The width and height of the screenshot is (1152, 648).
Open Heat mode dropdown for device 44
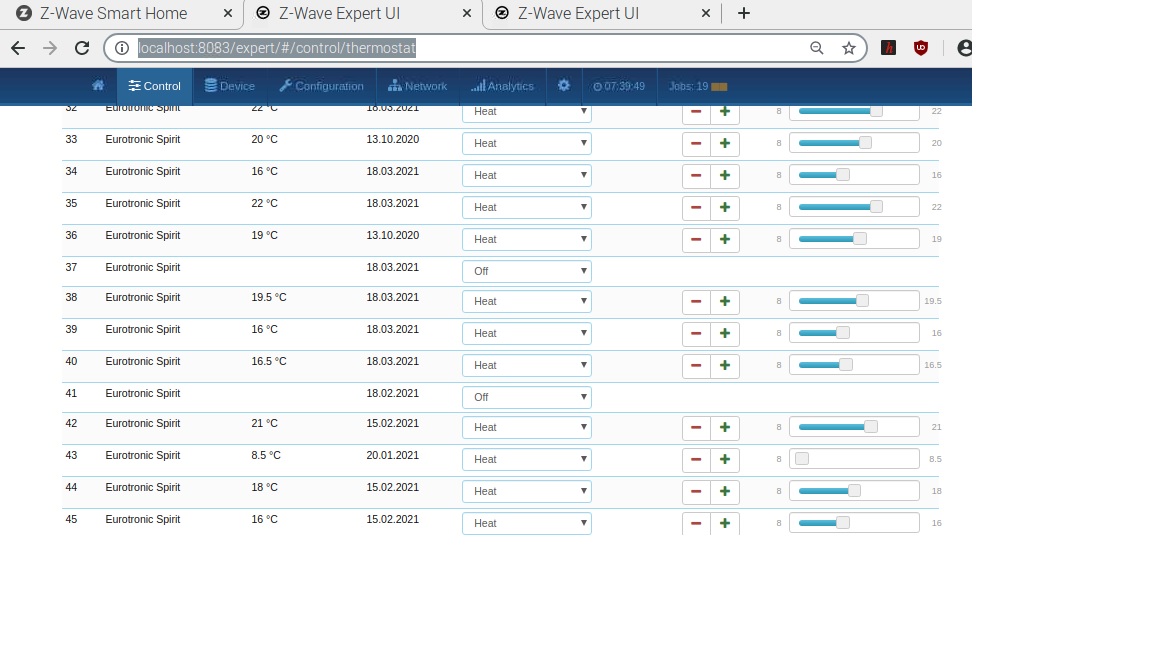click(x=526, y=491)
